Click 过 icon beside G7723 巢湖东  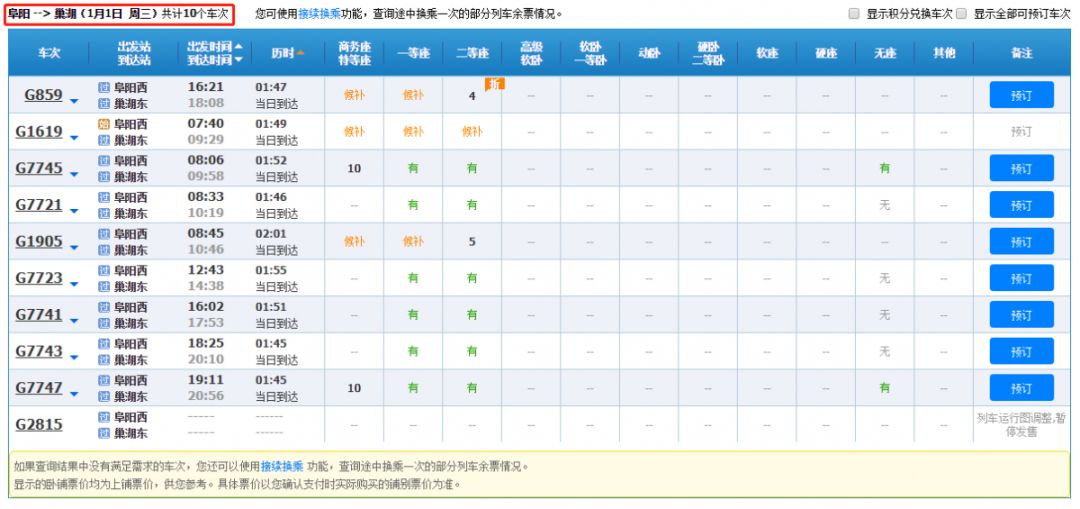[104, 286]
